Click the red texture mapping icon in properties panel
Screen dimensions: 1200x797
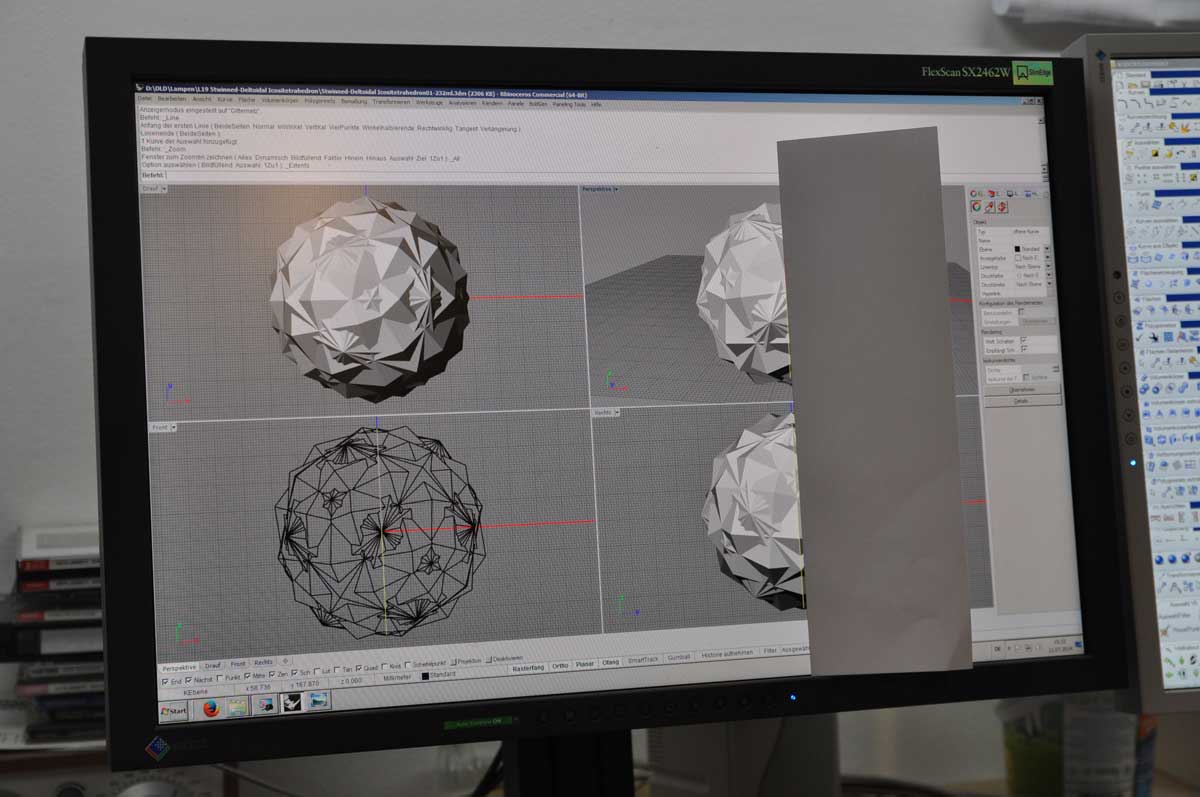click(1002, 207)
